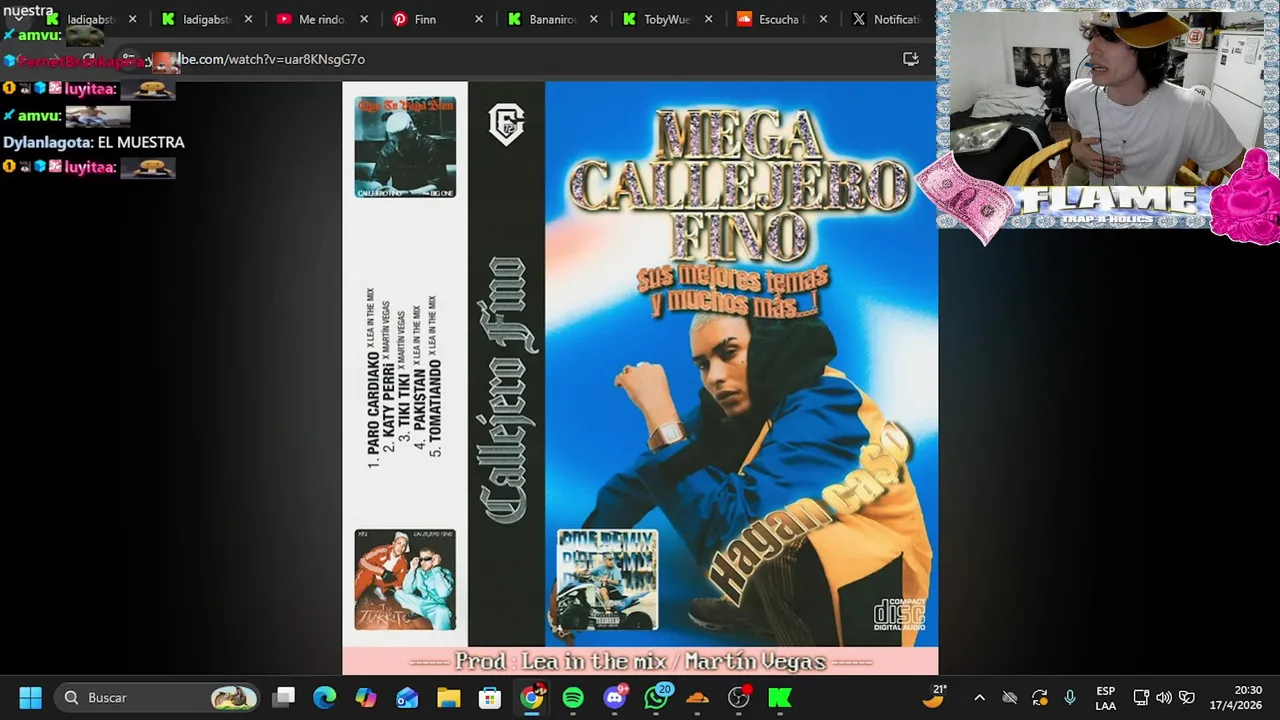Image resolution: width=1280 pixels, height=720 pixels.
Task: Click the Buscar search box on the taskbar
Action: (157, 697)
